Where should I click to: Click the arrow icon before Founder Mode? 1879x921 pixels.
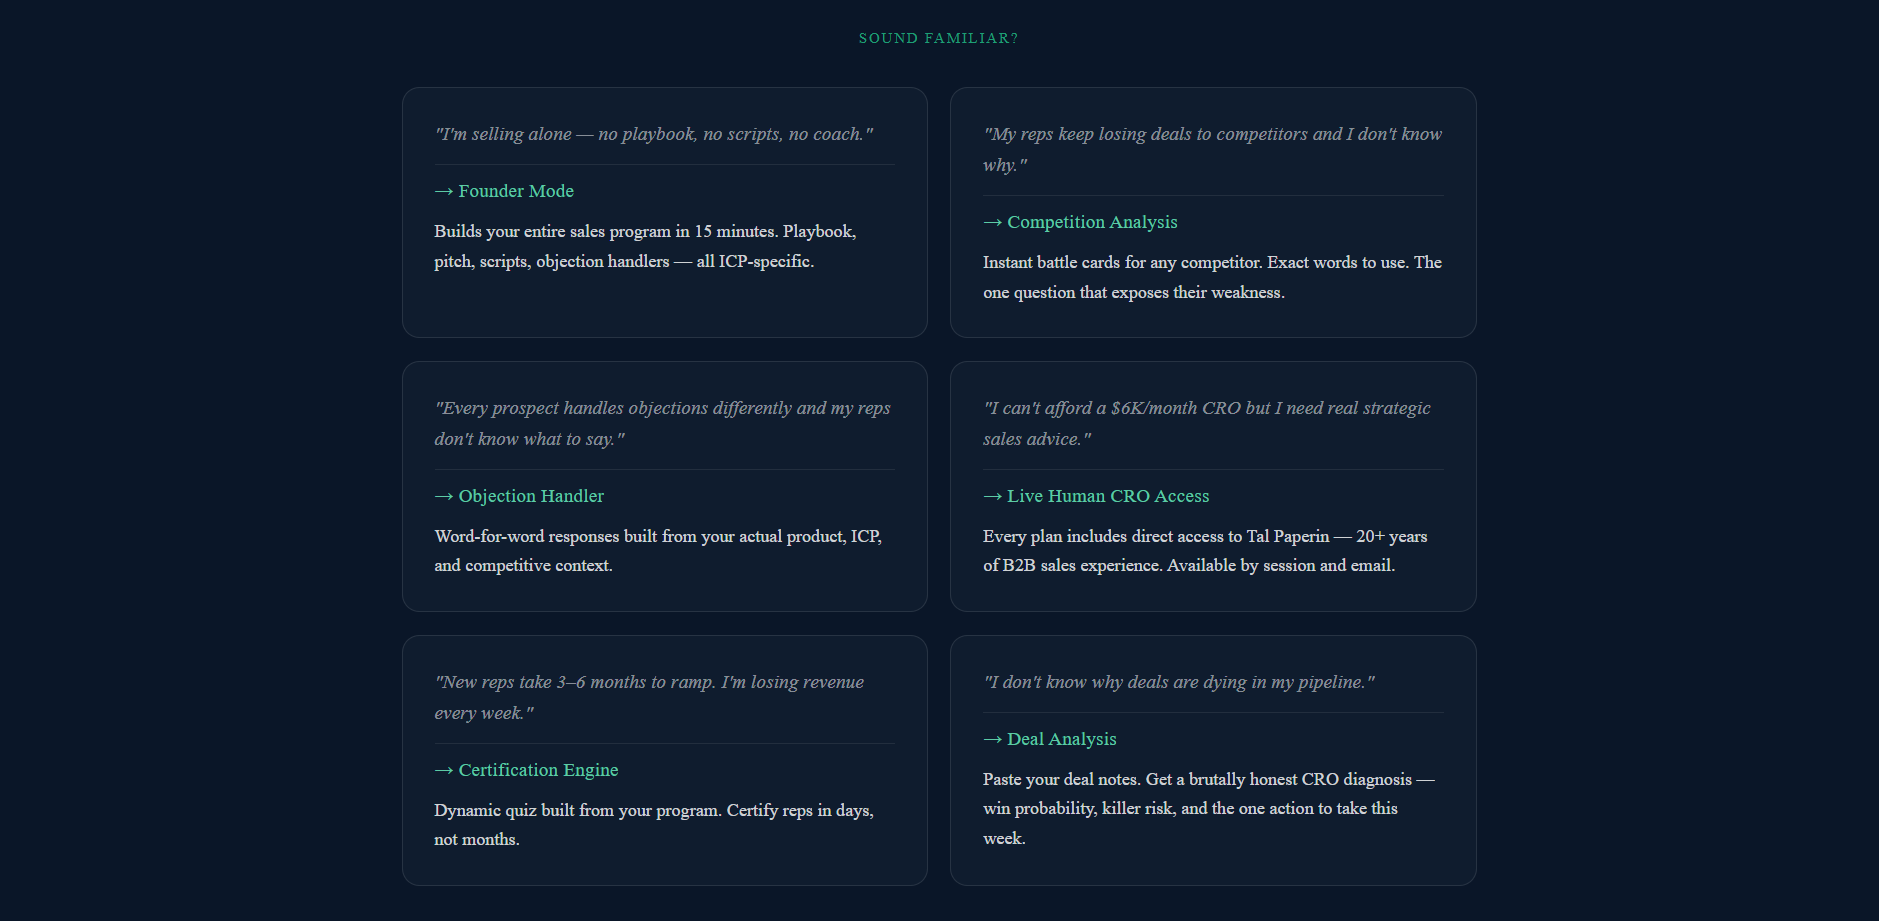tap(444, 191)
